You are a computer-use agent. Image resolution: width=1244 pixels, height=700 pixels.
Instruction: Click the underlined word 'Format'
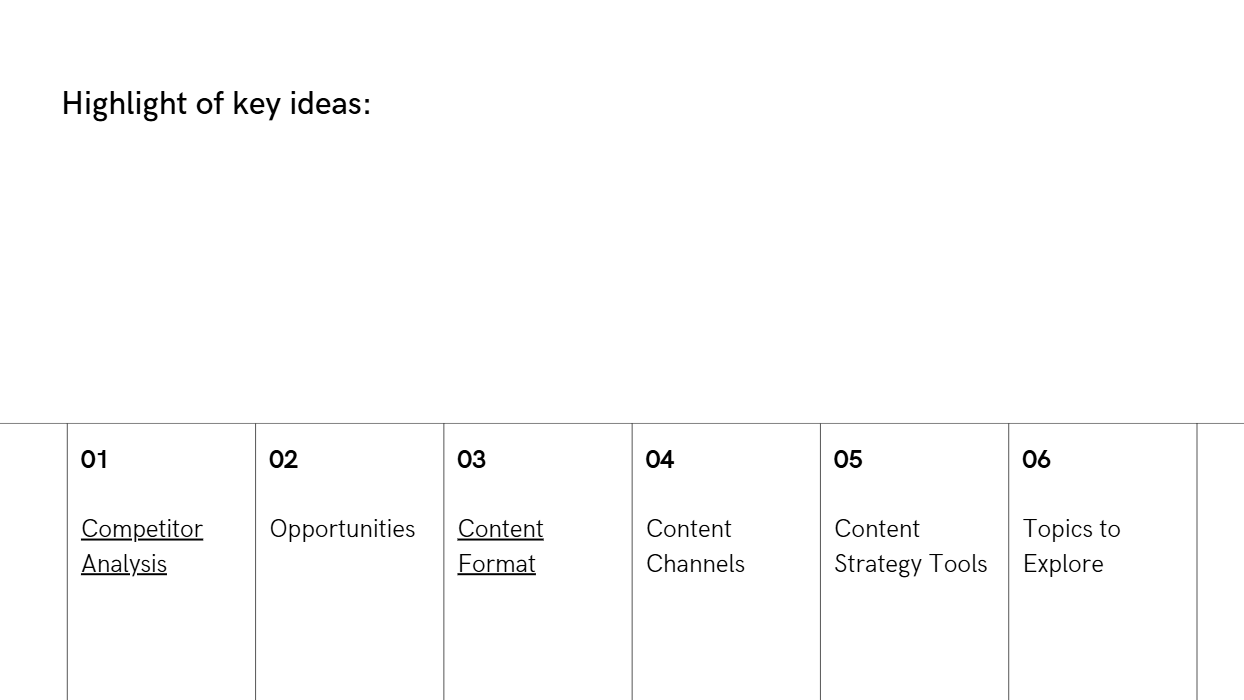(x=496, y=564)
